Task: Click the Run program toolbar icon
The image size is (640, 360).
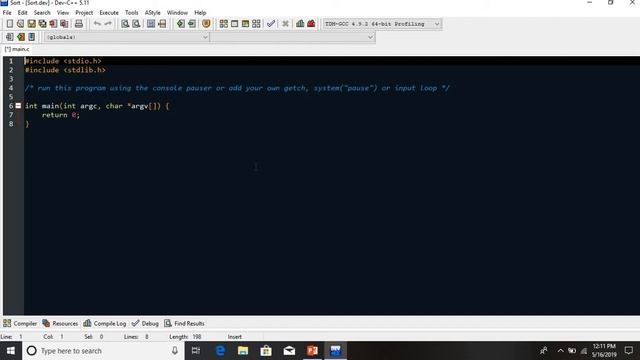Action: click(x=235, y=24)
